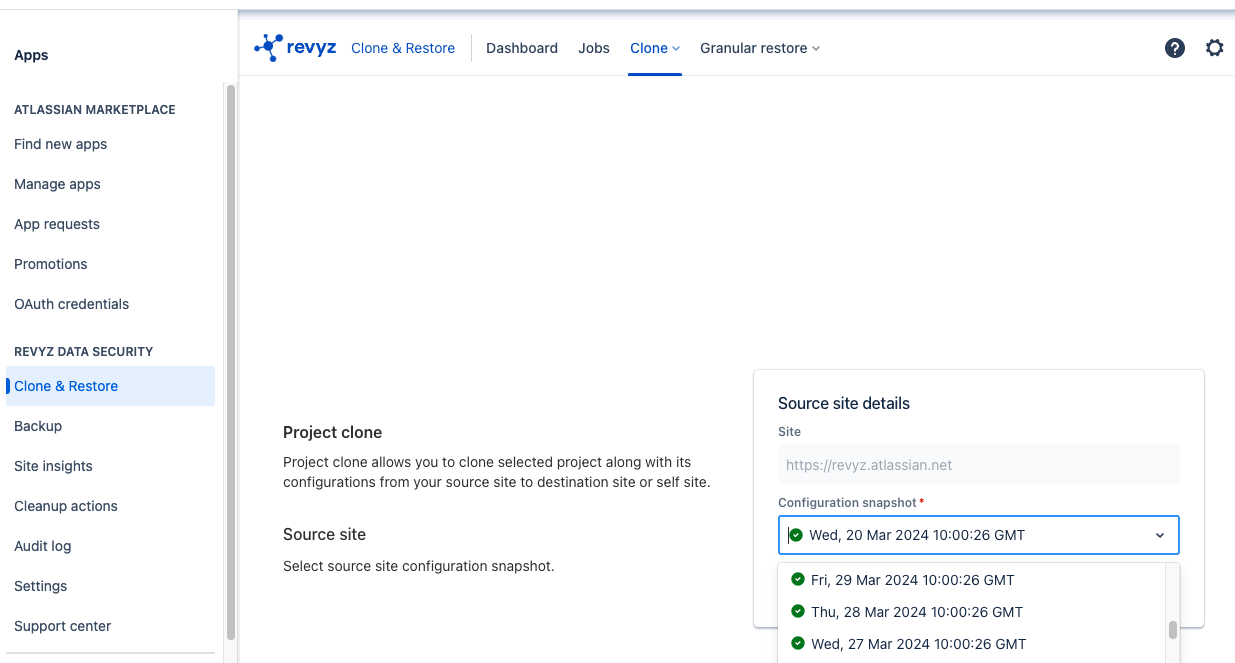Image resolution: width=1235 pixels, height=663 pixels.
Task: Collapse the Configuration snapshot dropdown arrow
Action: 1160,535
